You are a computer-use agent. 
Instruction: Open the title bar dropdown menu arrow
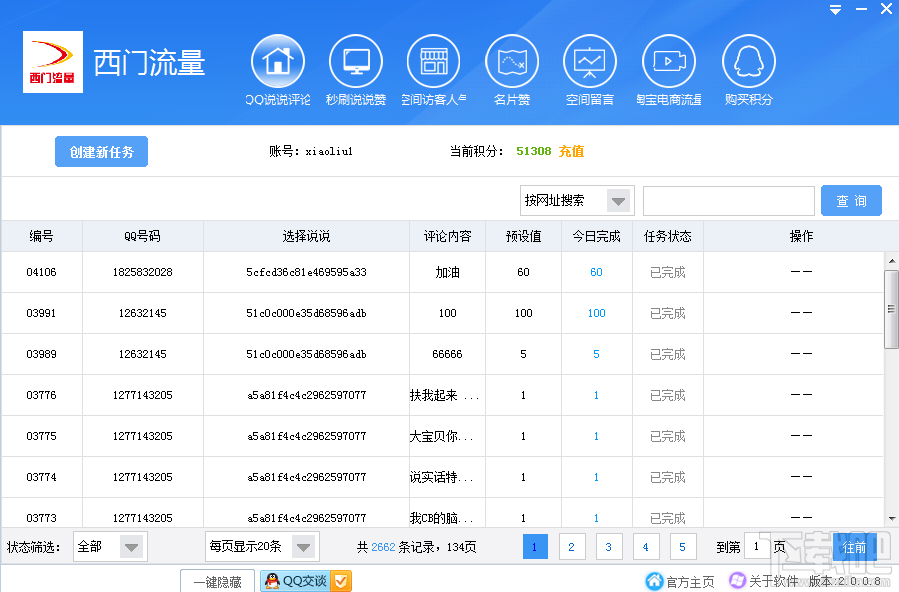pos(835,9)
